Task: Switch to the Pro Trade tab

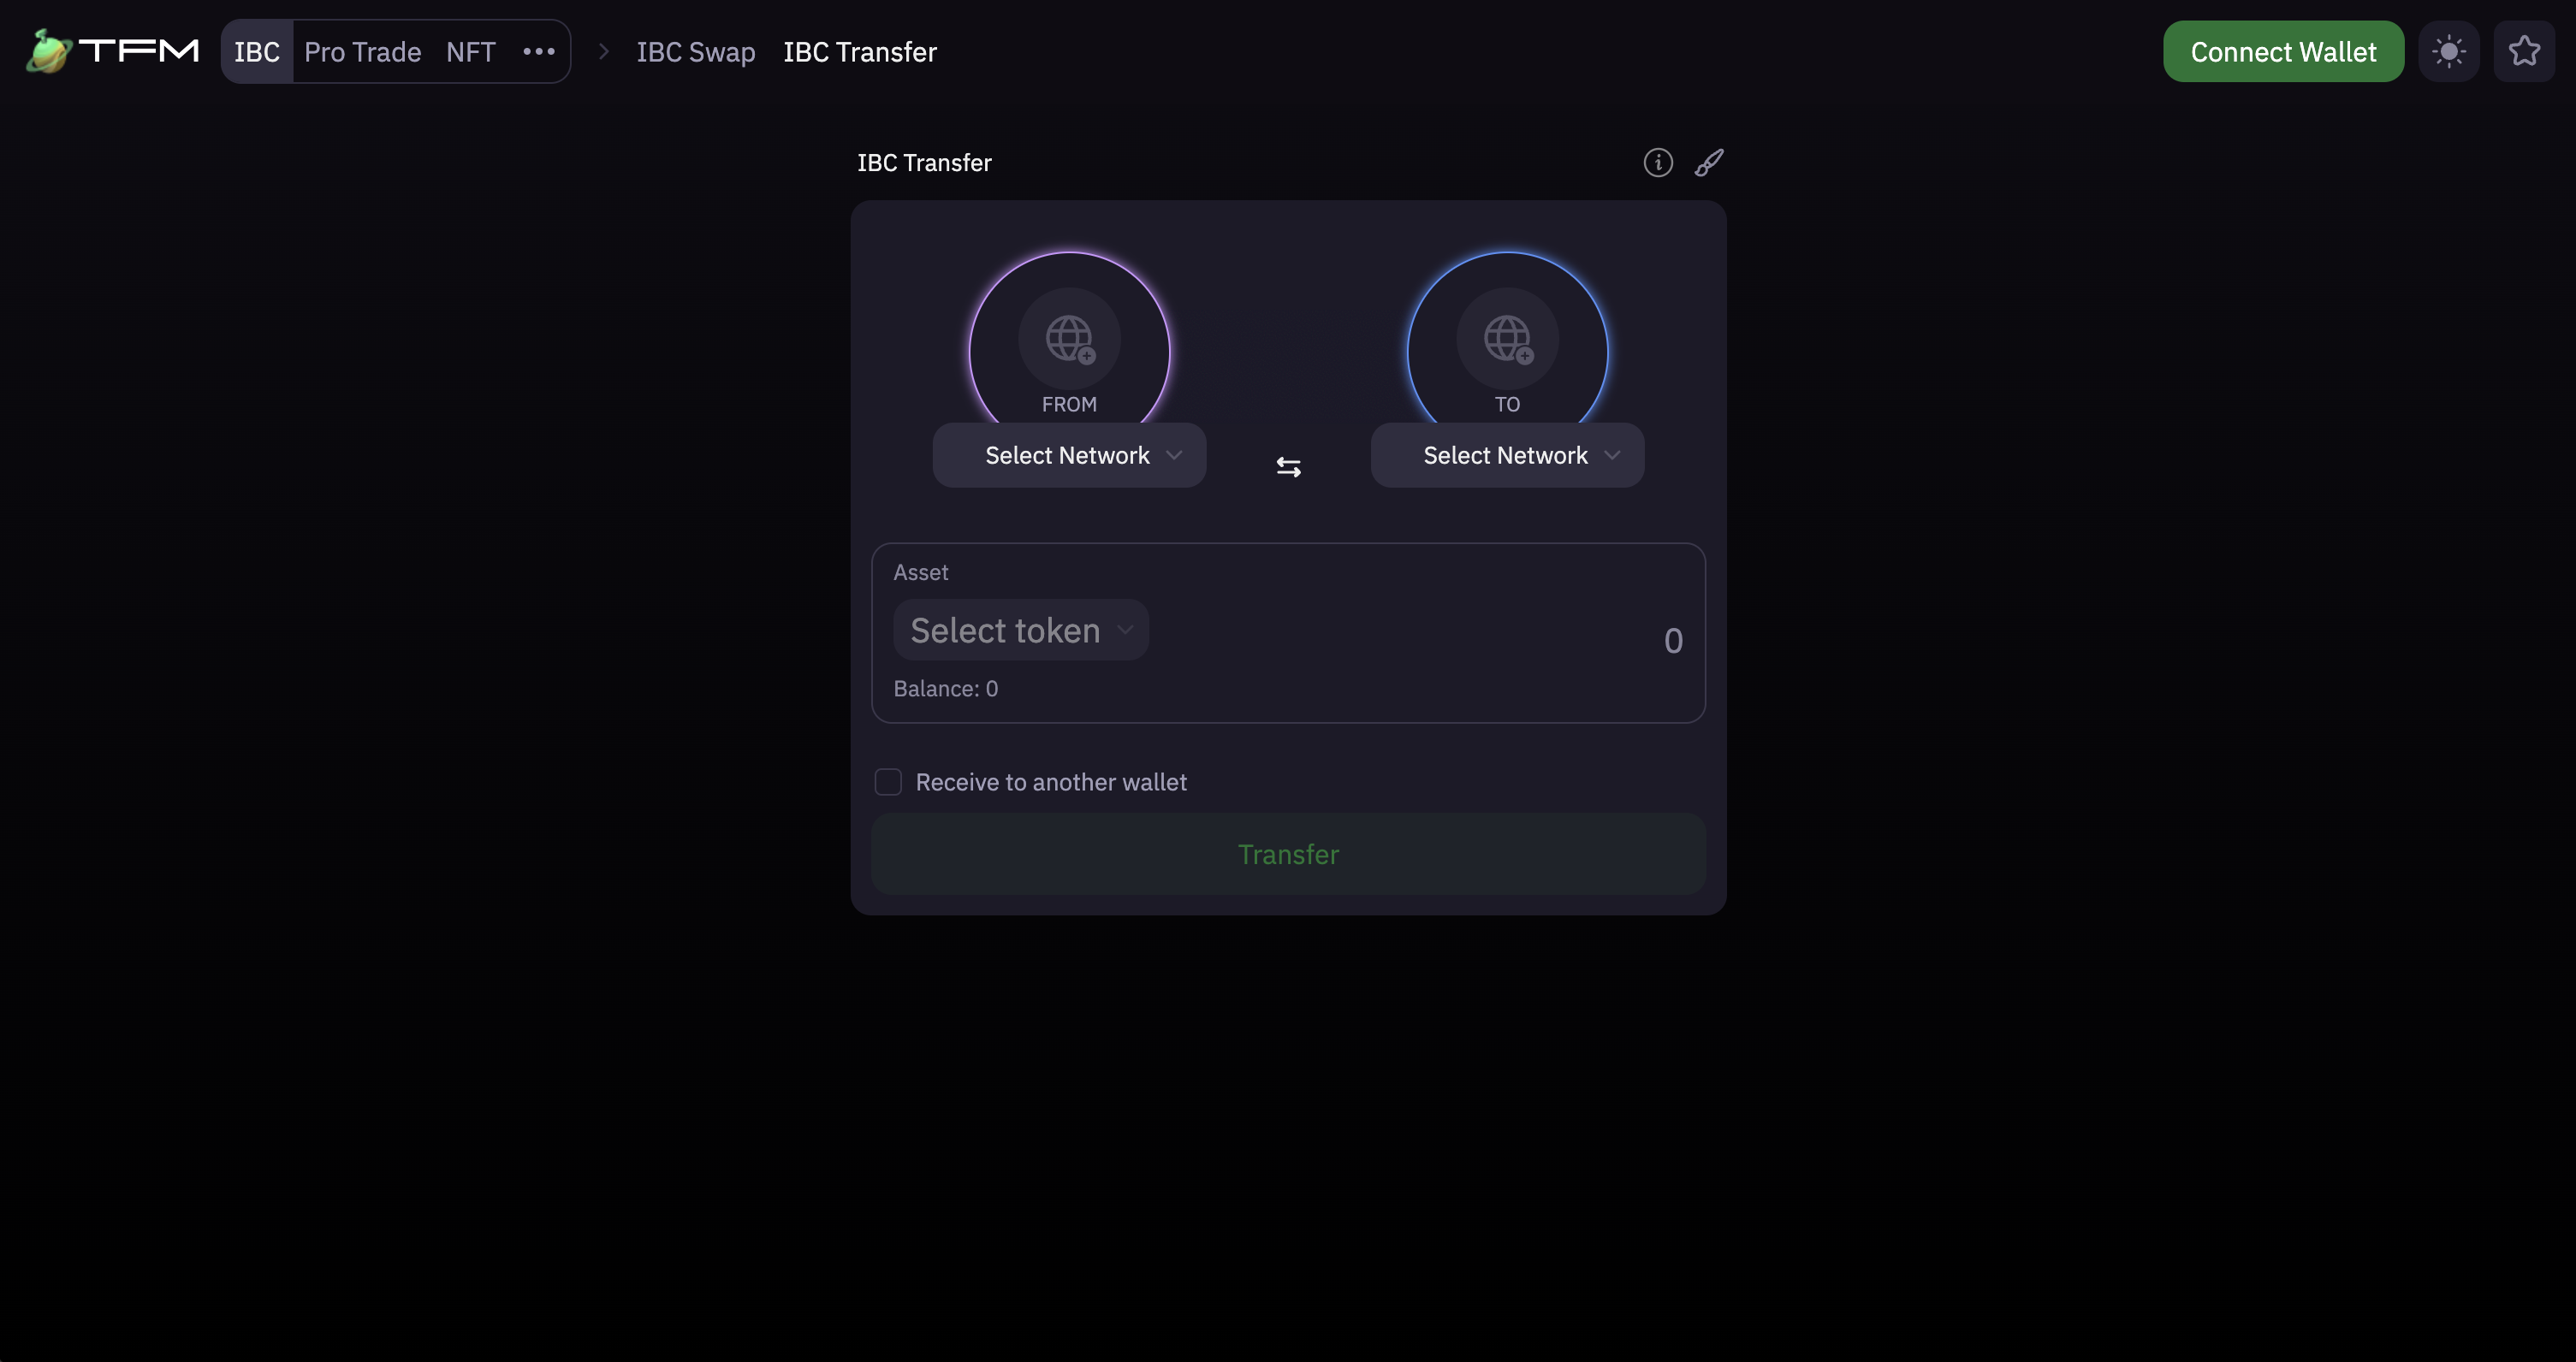Action: click(362, 51)
